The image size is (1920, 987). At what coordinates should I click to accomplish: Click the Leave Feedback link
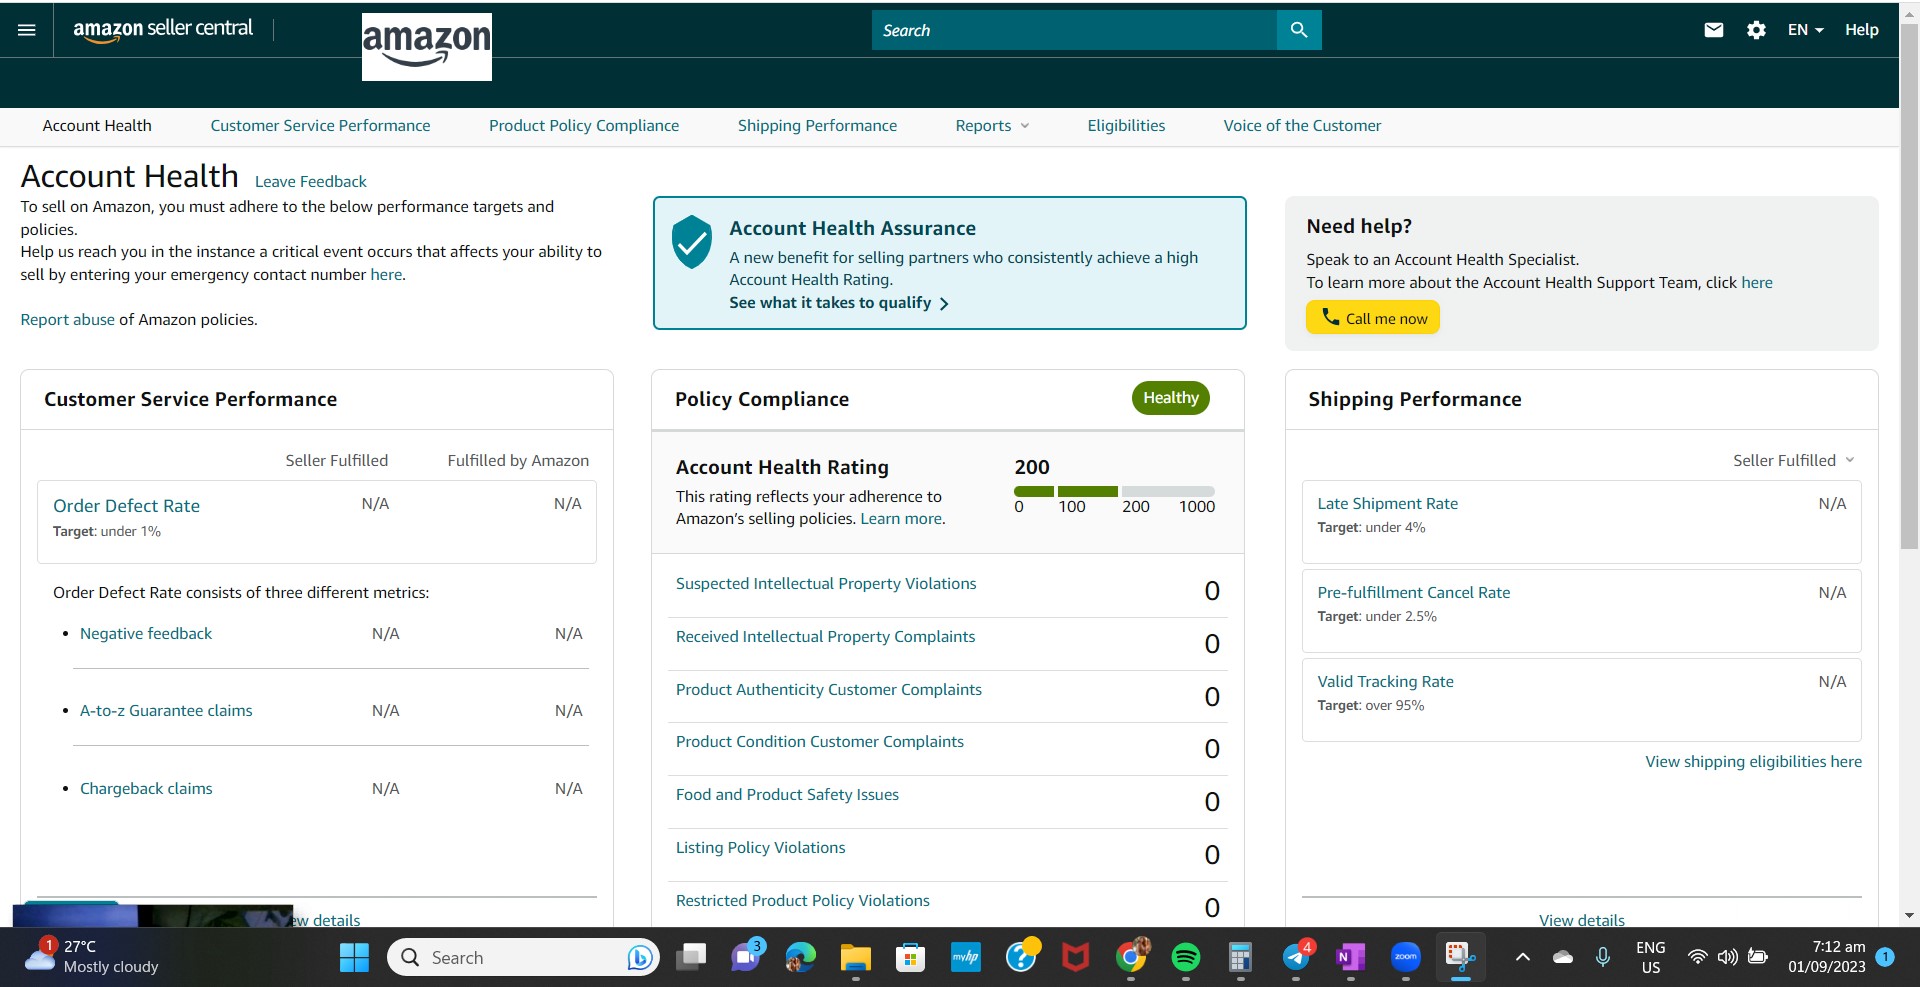[311, 182]
